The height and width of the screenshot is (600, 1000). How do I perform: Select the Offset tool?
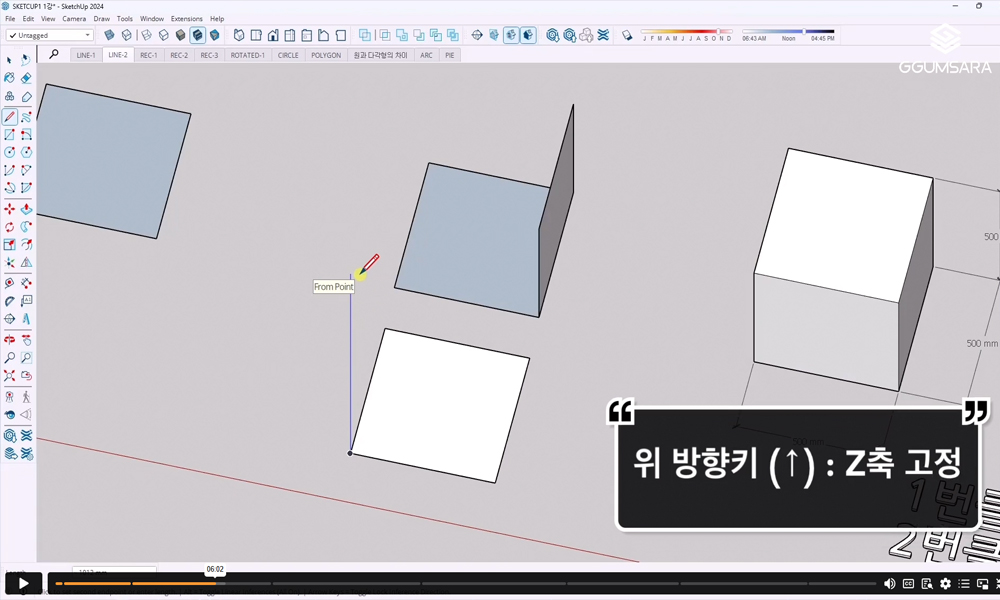click(26, 244)
